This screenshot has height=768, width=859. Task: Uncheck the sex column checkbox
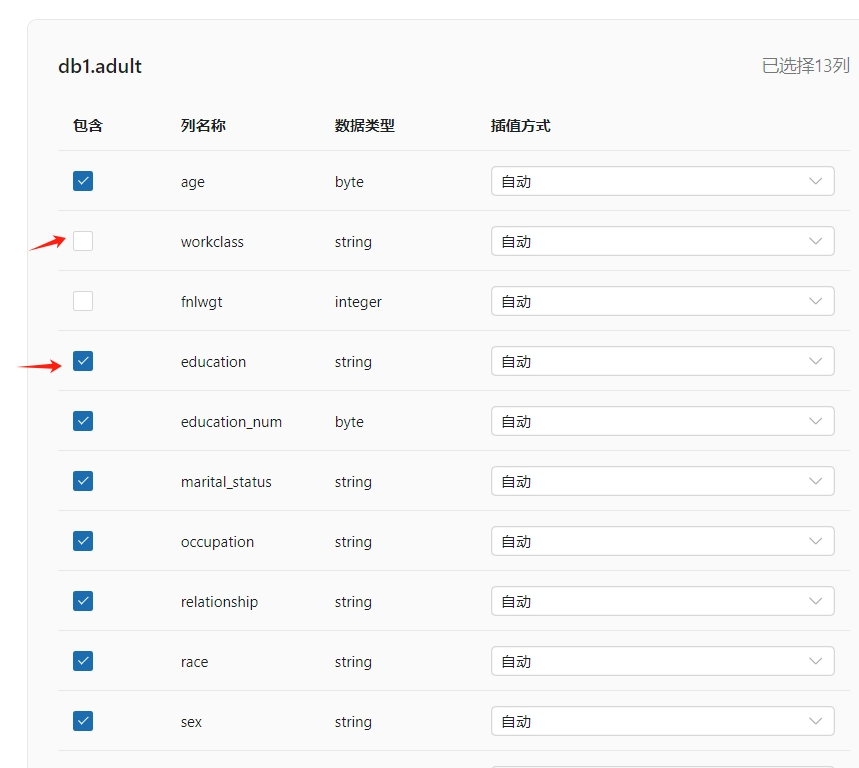click(x=83, y=721)
